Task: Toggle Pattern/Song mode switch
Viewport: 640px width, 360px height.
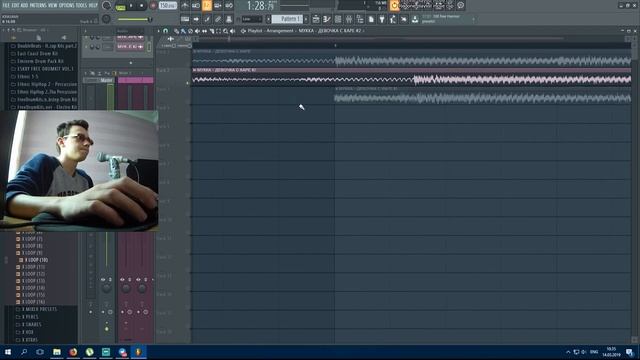Action: 120,6
